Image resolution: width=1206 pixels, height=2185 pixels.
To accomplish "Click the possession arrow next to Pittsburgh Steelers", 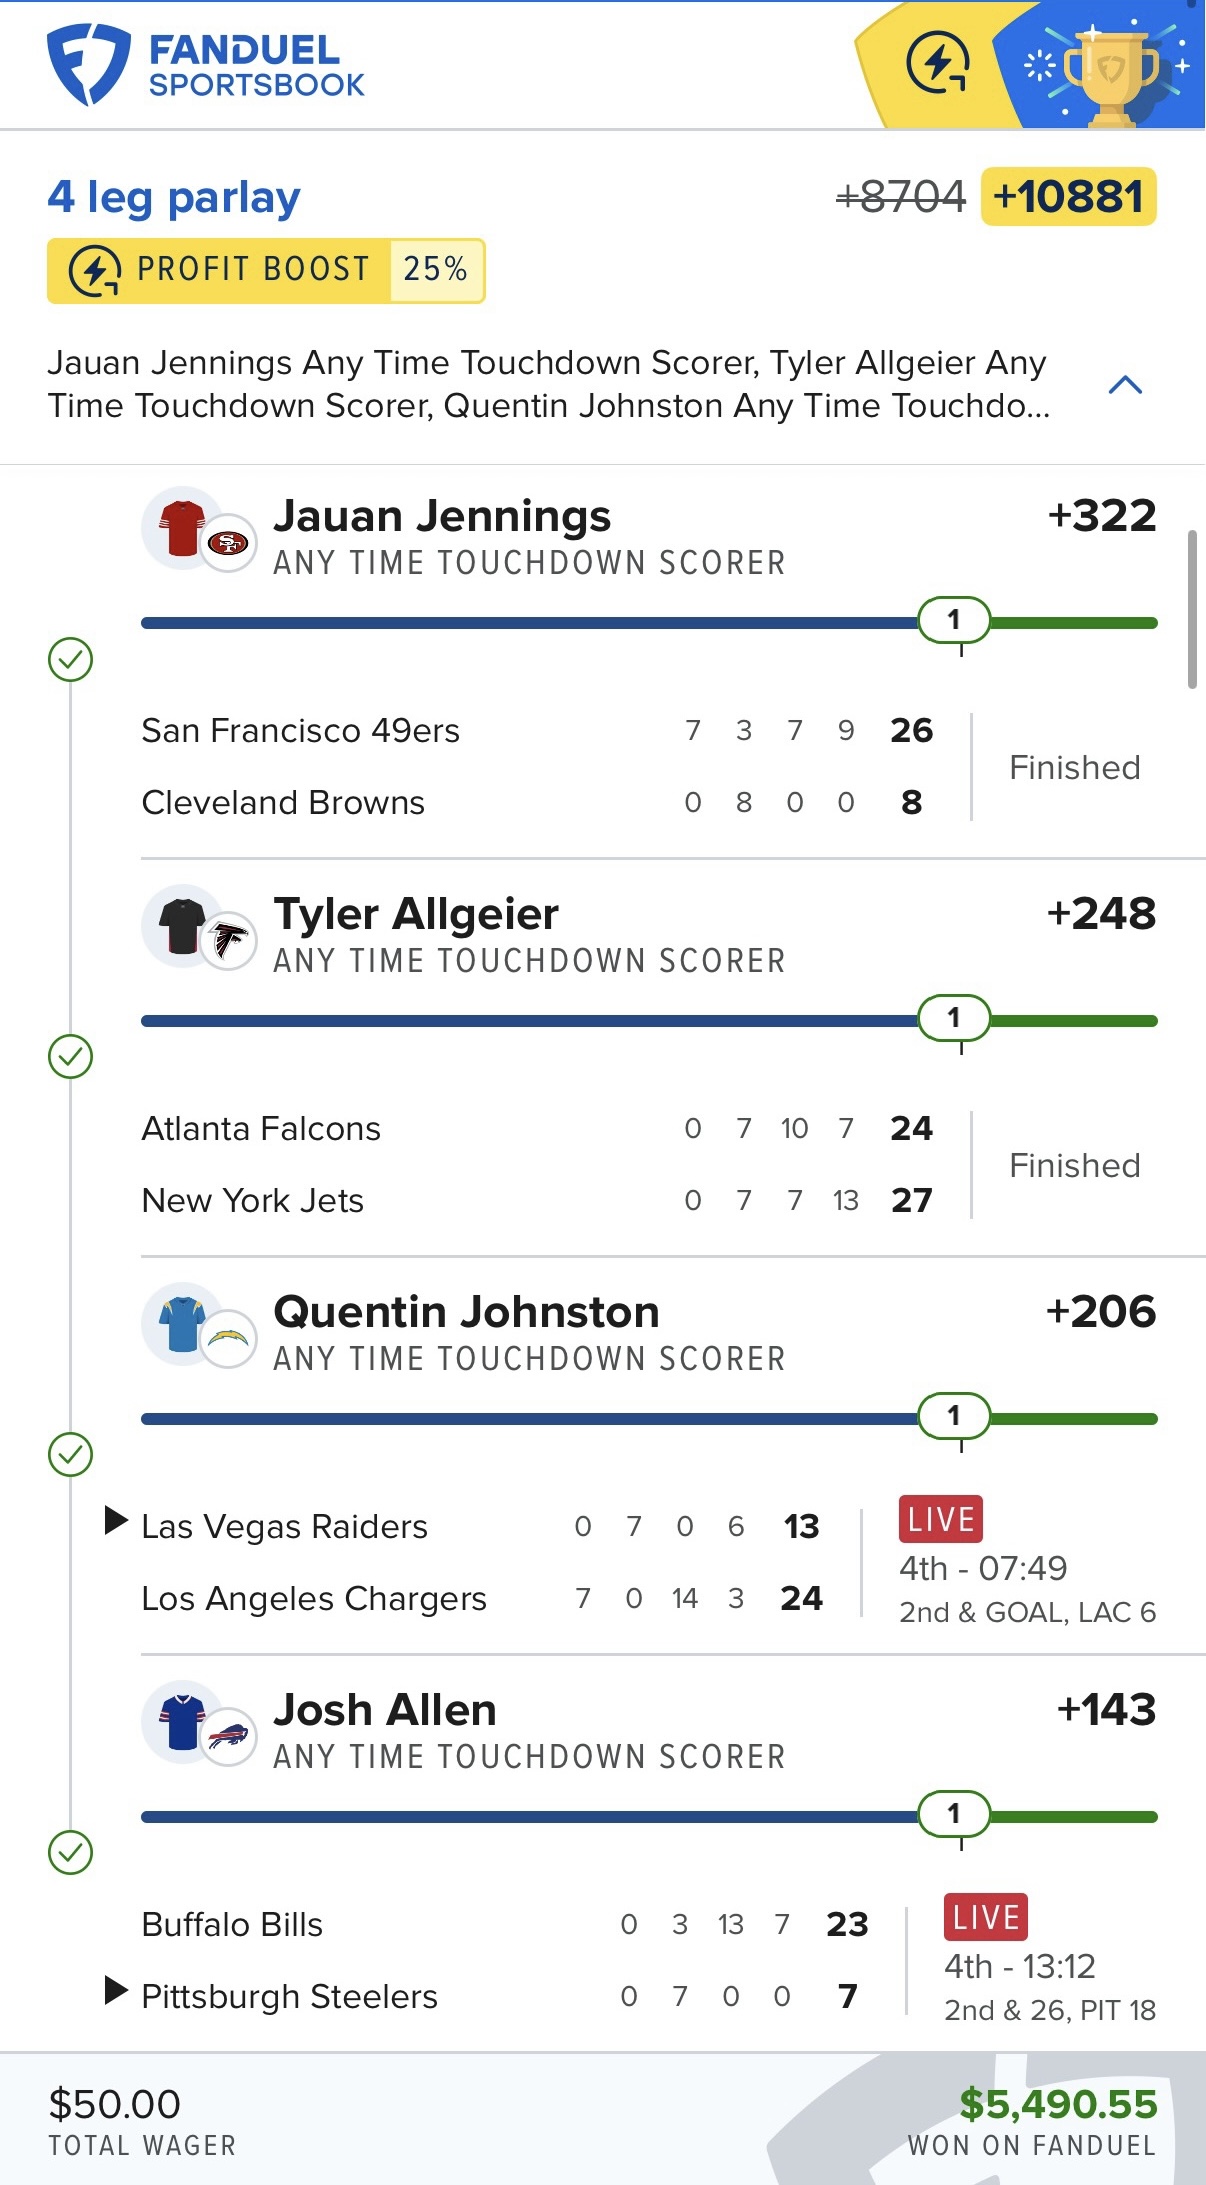I will (116, 1991).
